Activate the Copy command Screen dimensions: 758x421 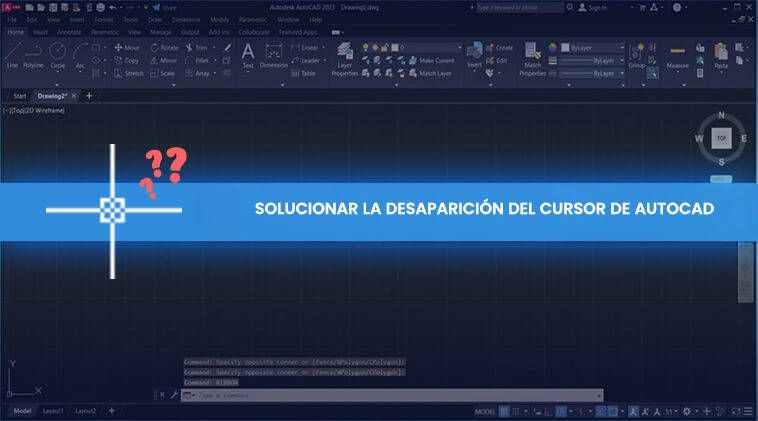[127, 60]
